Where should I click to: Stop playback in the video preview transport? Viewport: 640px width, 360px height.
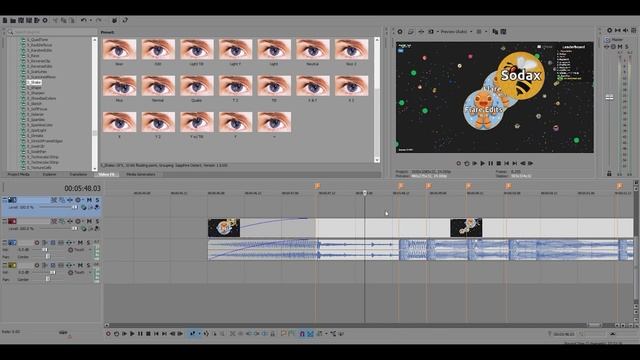(x=498, y=163)
